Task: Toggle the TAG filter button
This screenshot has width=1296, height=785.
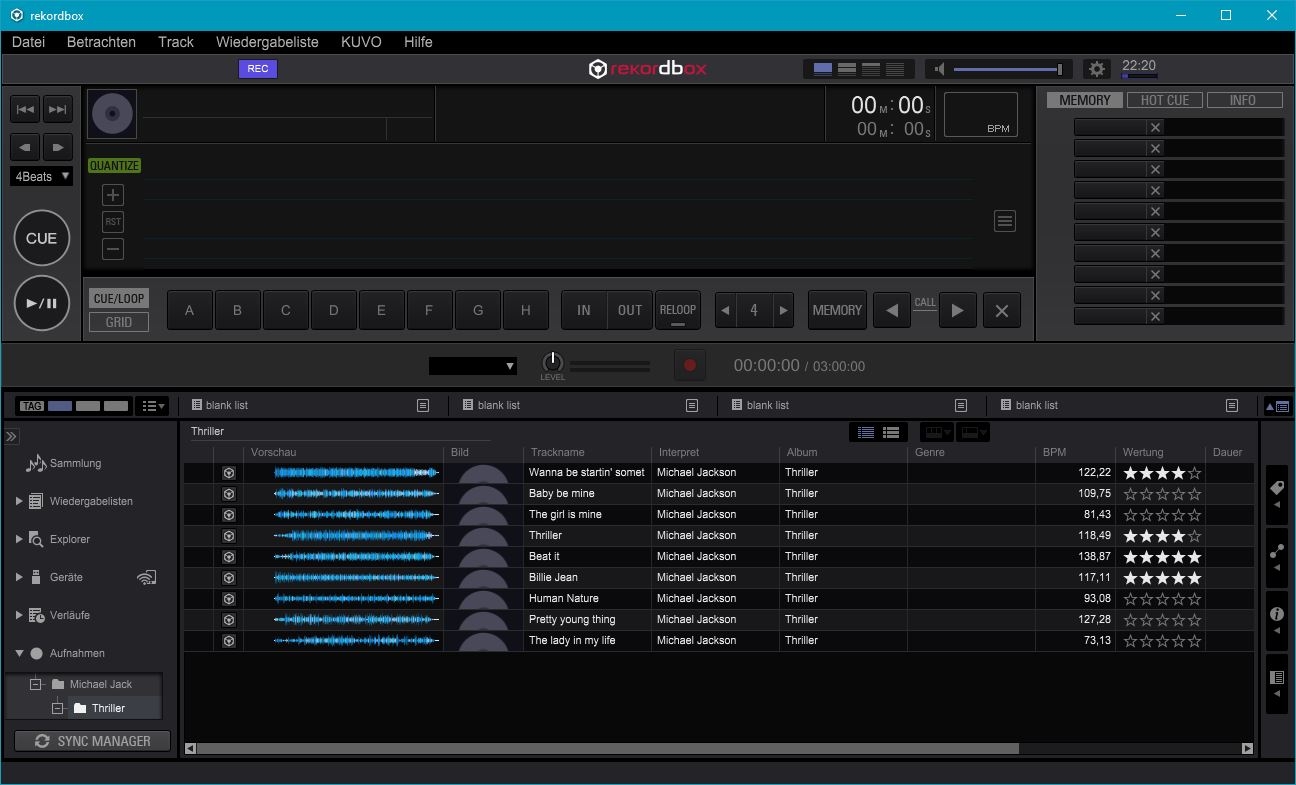Action: [x=31, y=406]
